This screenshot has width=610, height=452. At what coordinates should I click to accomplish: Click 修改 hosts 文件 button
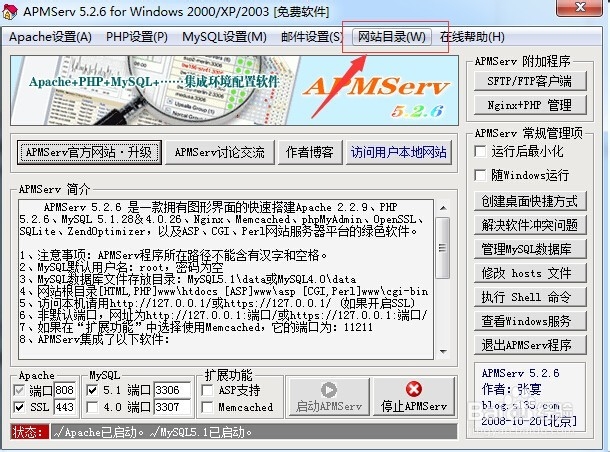pos(530,273)
